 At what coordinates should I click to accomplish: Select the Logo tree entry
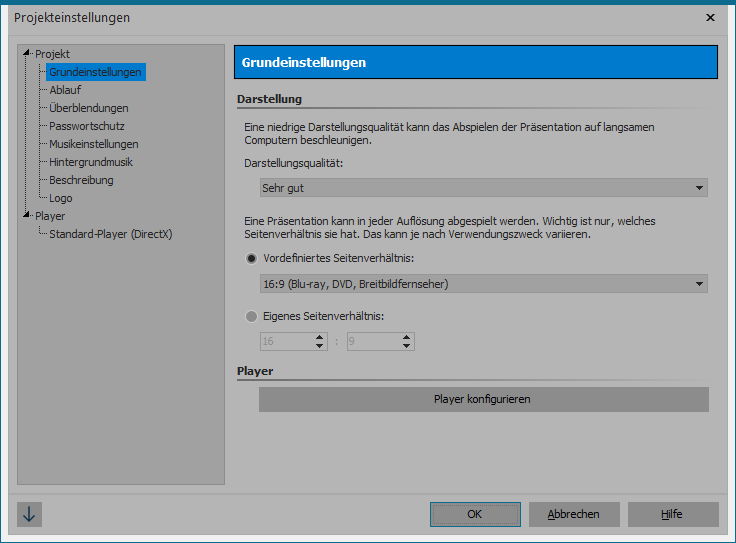pyautogui.click(x=61, y=198)
